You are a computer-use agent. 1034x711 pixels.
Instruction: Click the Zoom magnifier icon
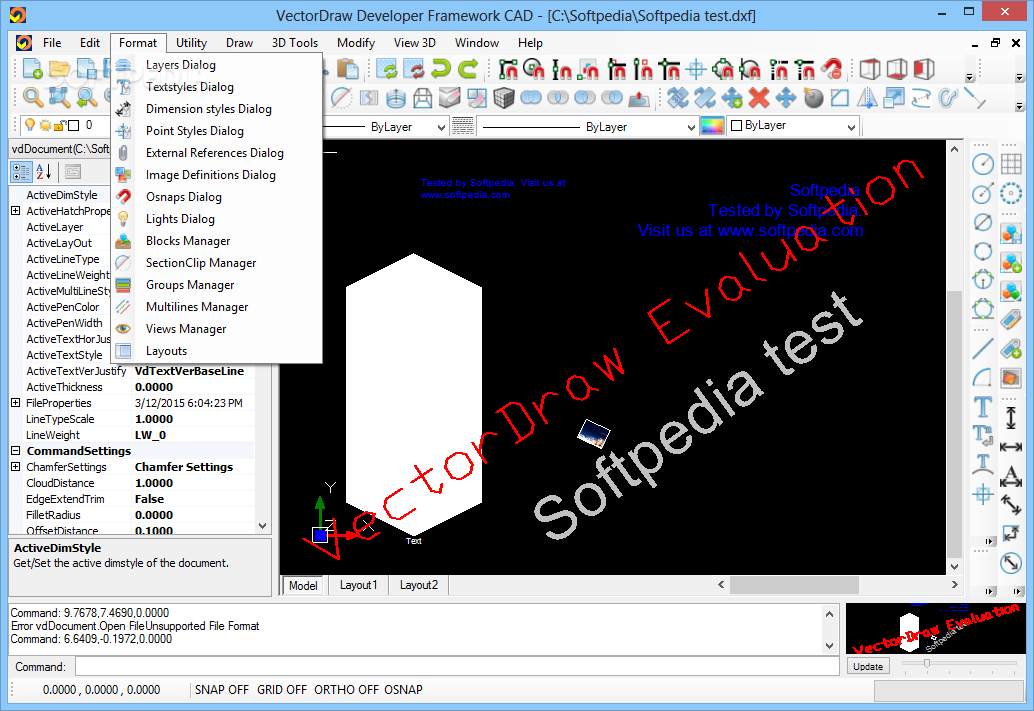[x=32, y=98]
